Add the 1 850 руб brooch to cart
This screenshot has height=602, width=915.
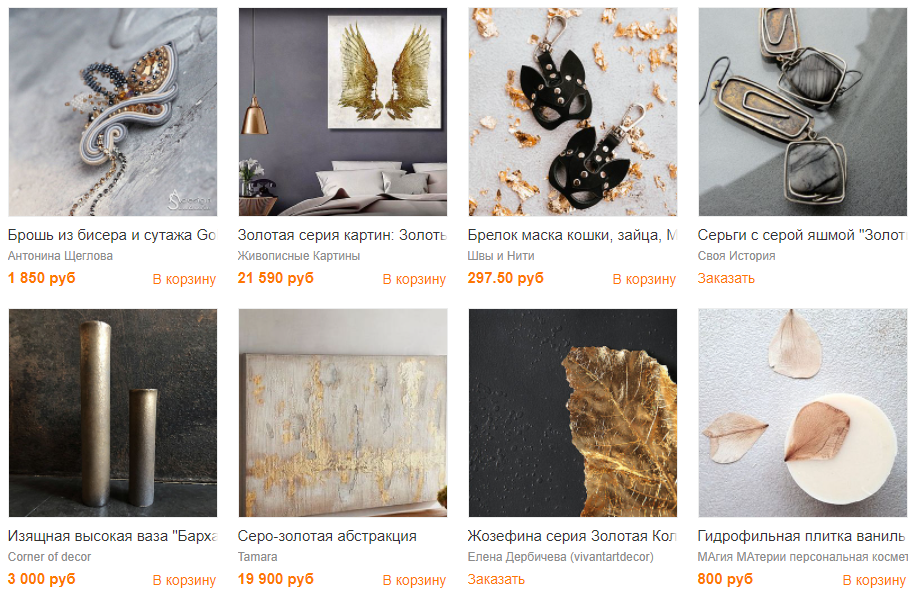click(x=184, y=279)
